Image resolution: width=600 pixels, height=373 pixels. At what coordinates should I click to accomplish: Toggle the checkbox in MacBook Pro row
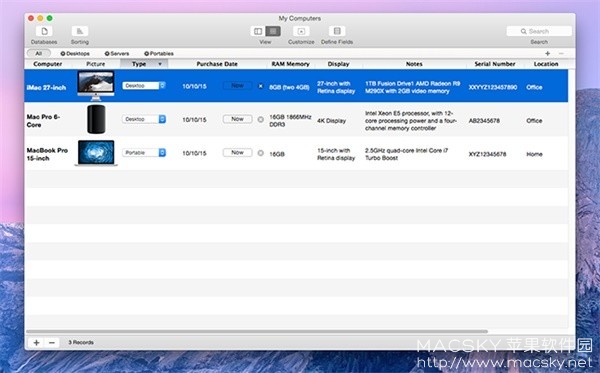tap(261, 153)
